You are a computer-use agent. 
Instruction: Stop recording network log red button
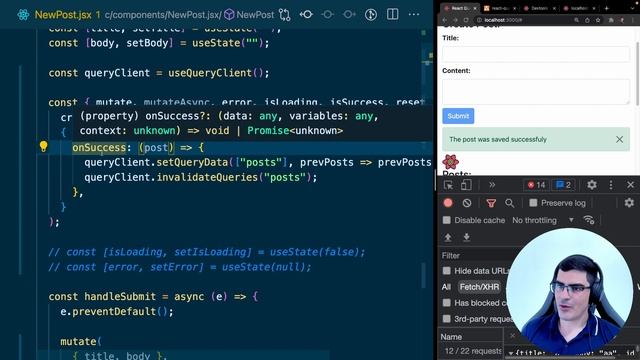(x=448, y=203)
